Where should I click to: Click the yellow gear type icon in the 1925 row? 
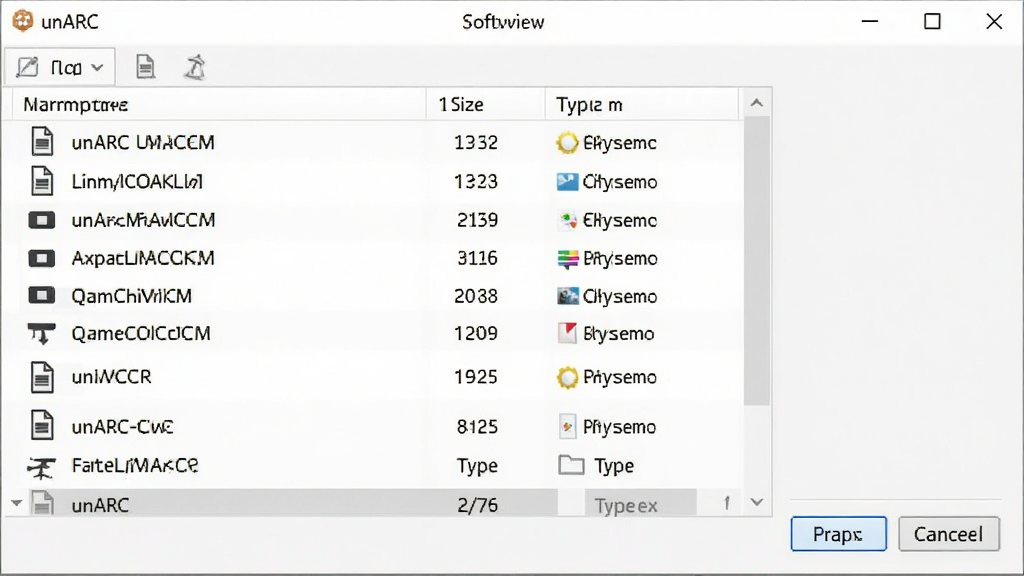(x=567, y=377)
